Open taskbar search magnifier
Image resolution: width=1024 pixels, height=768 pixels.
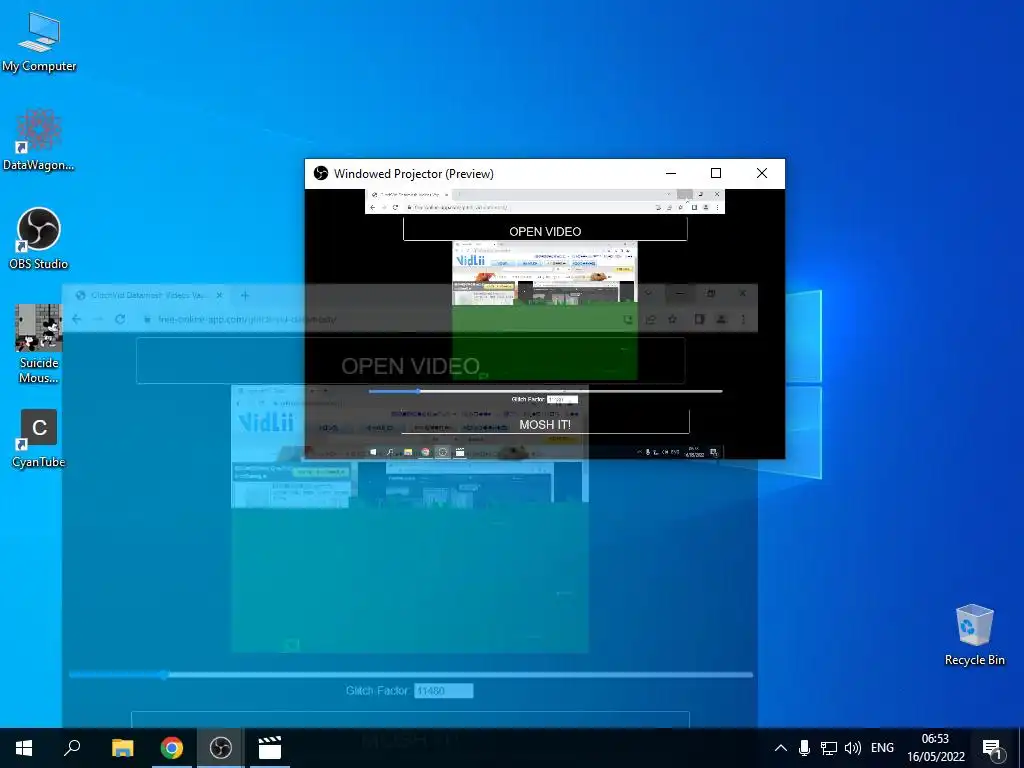click(72, 748)
